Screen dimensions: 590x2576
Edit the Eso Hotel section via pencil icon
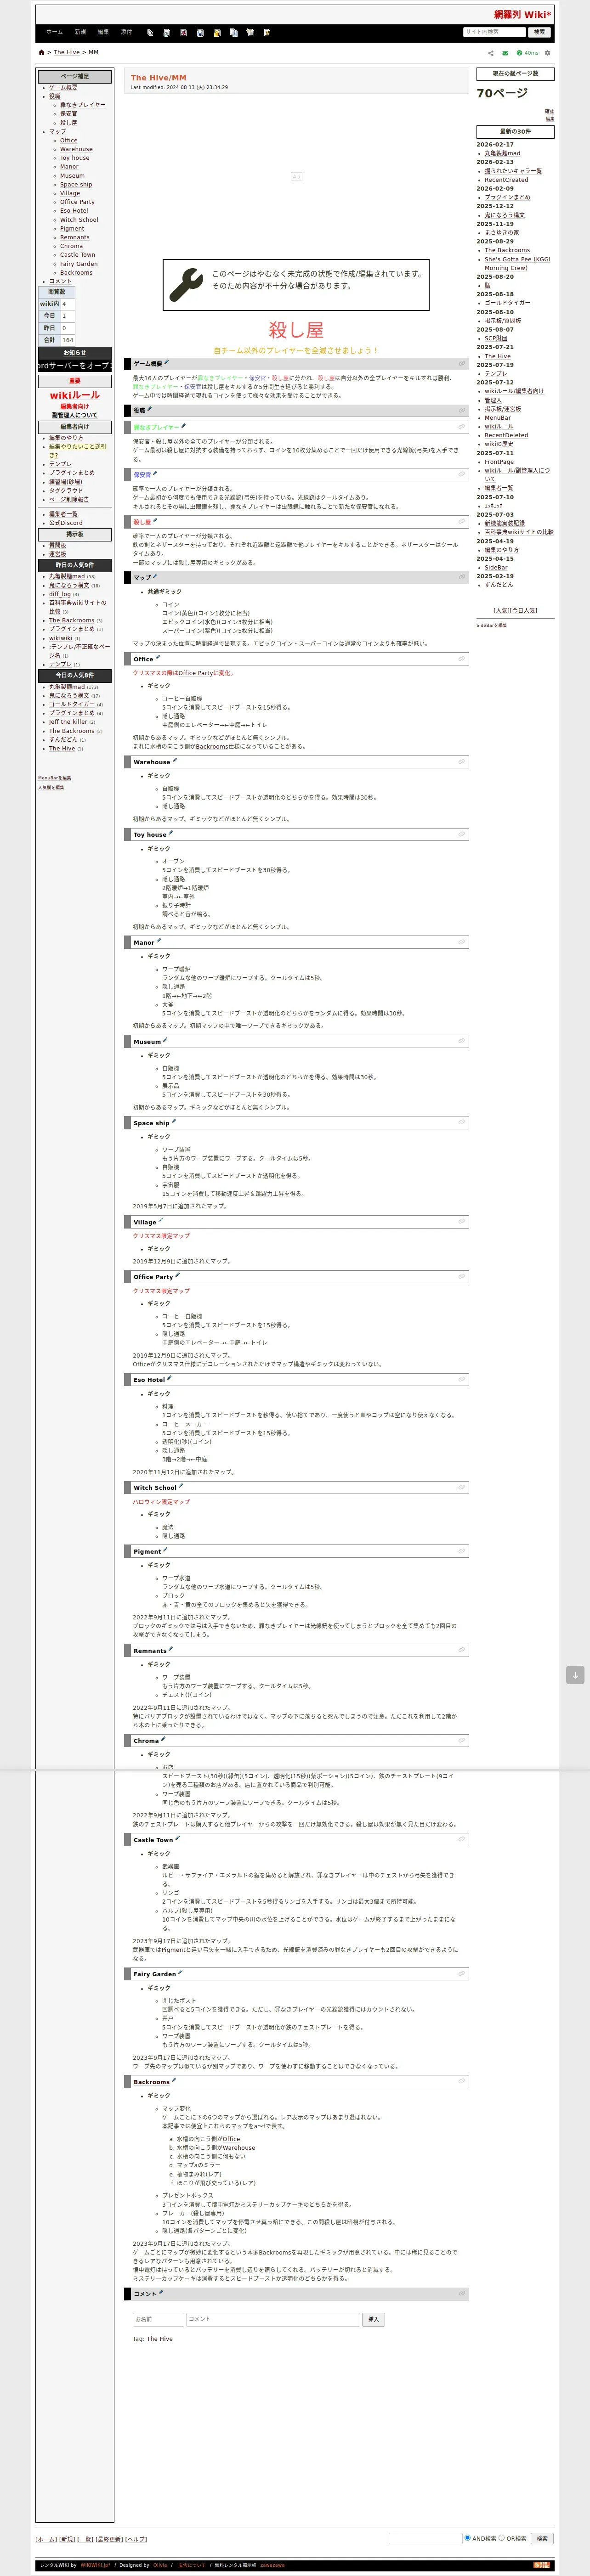pos(170,1378)
